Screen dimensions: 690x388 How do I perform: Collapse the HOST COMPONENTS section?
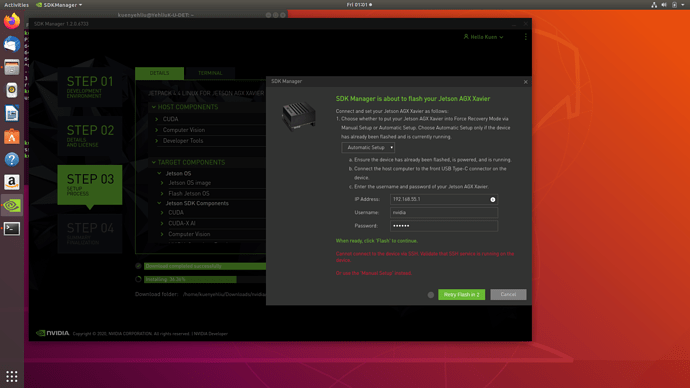point(154,107)
